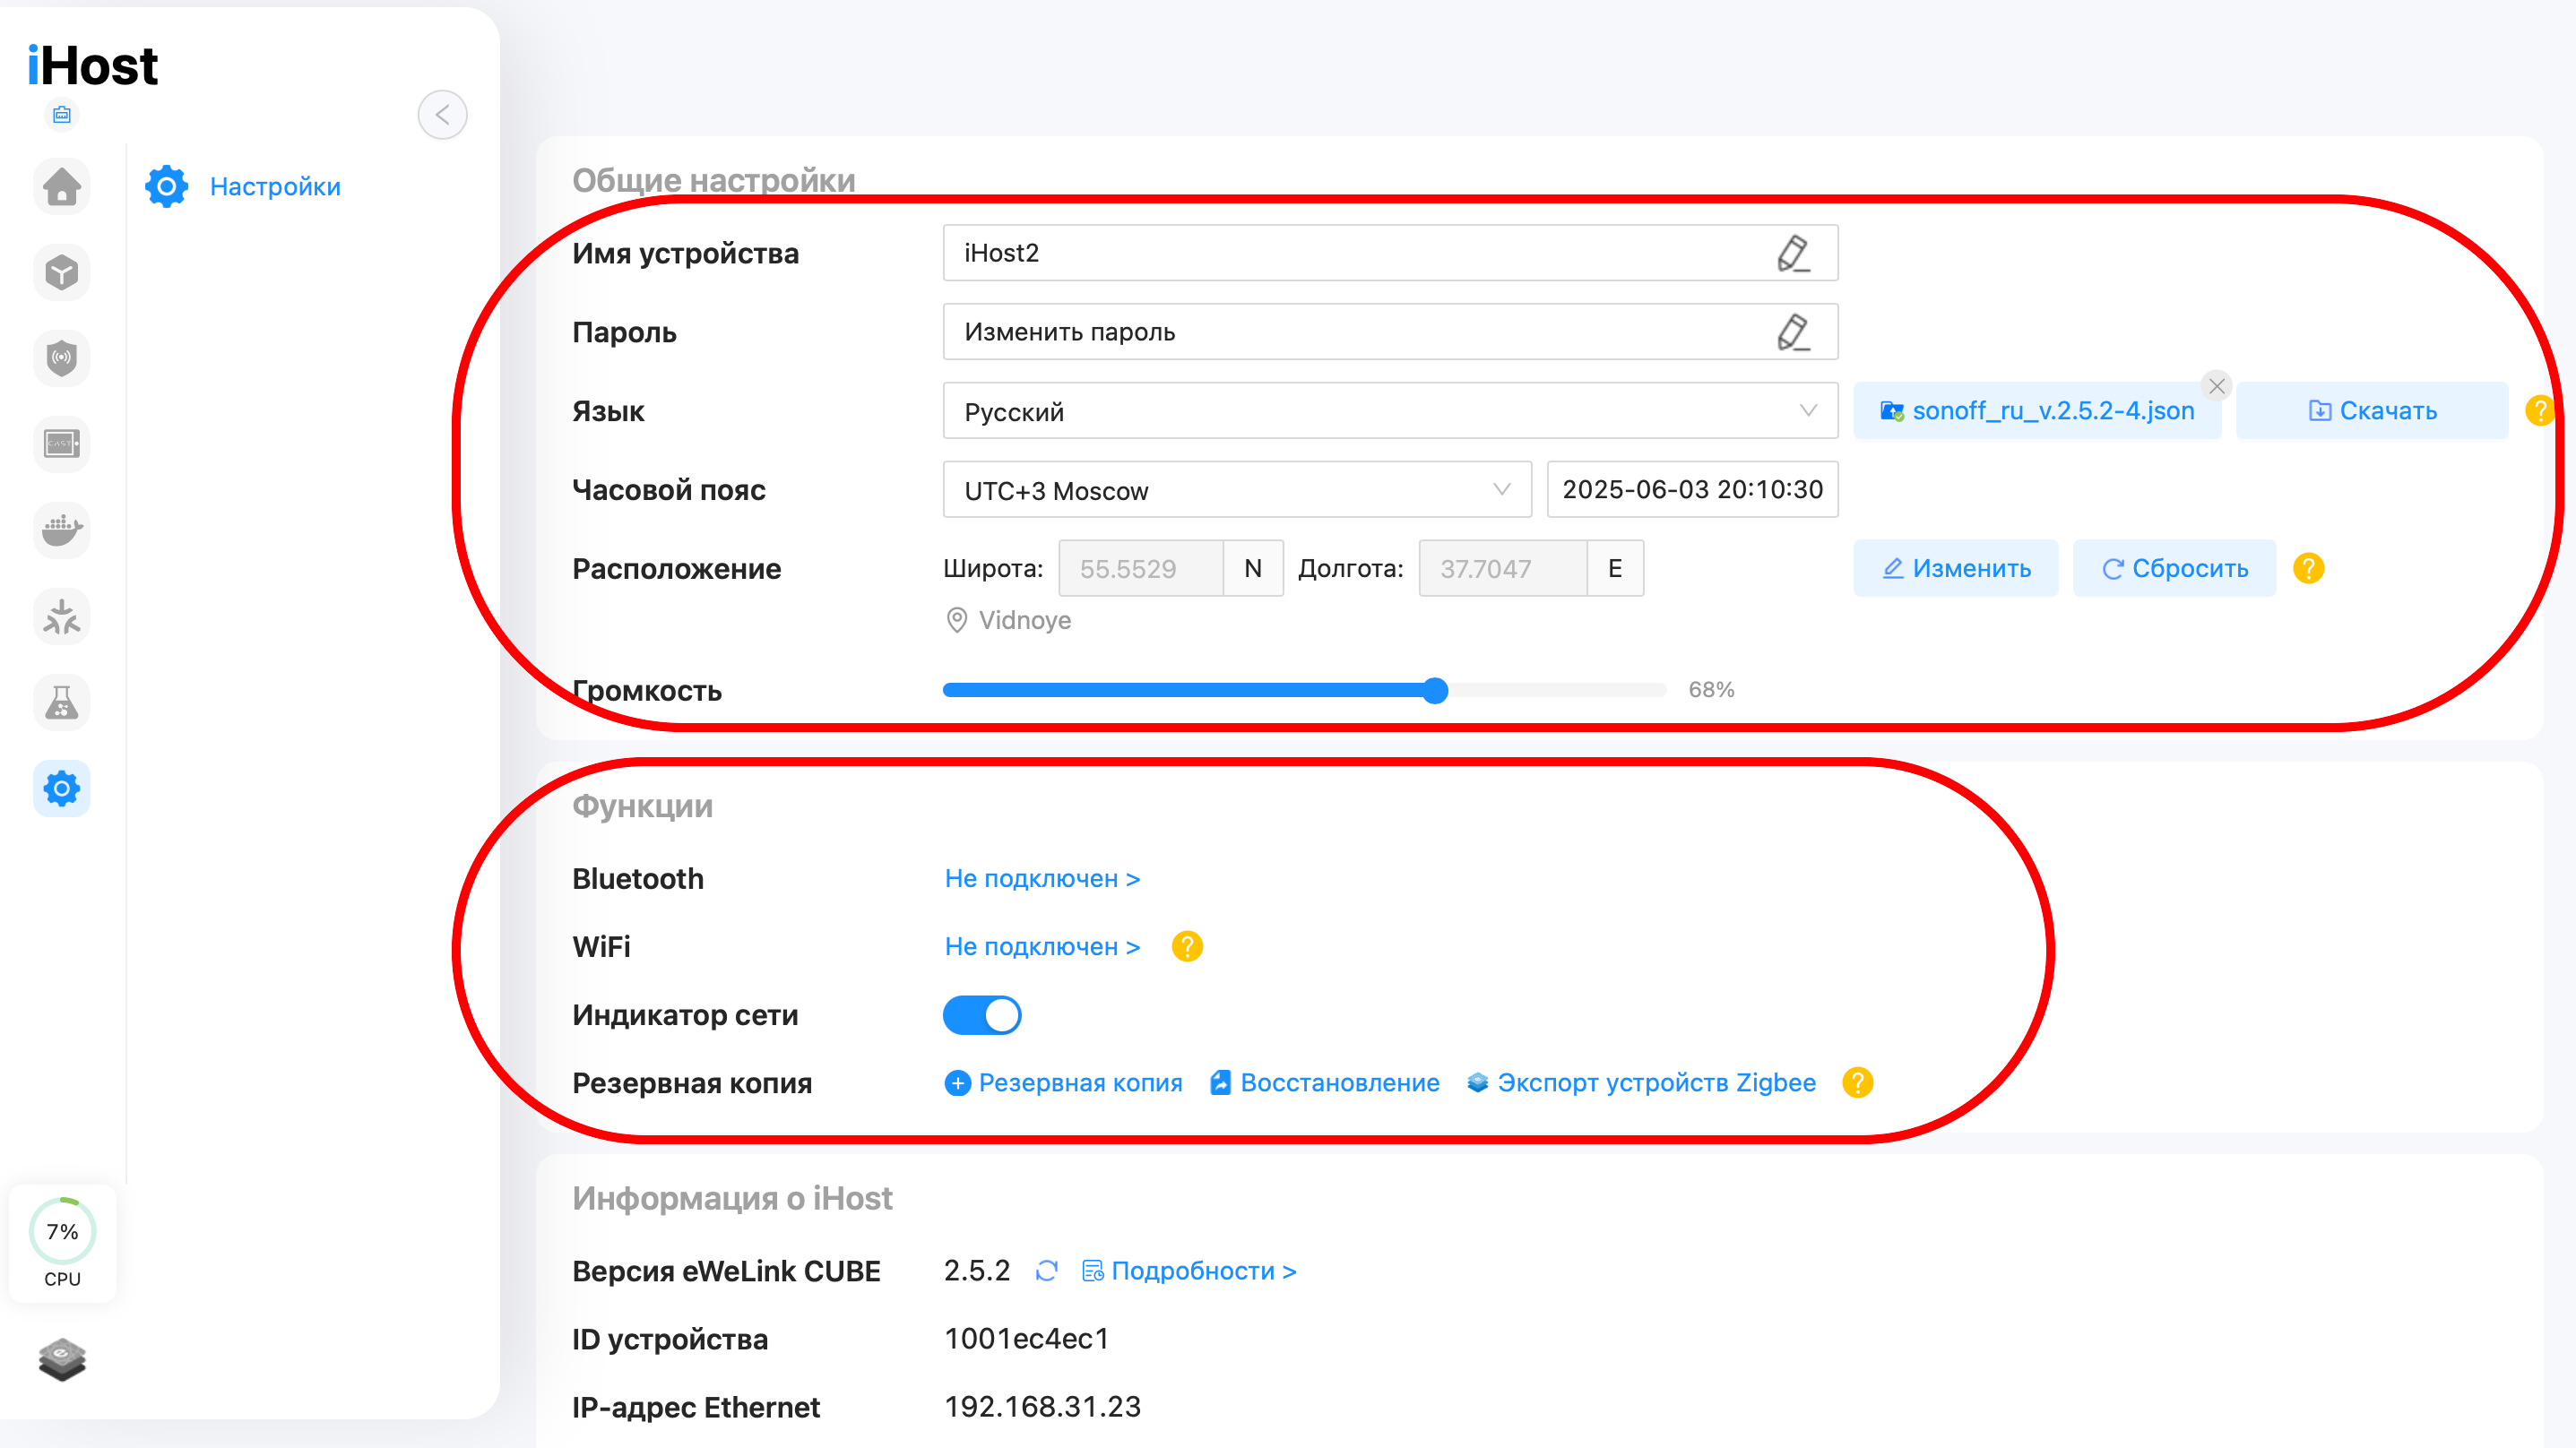Open Настройки menu item
The height and width of the screenshot is (1448, 2576).
point(243,187)
